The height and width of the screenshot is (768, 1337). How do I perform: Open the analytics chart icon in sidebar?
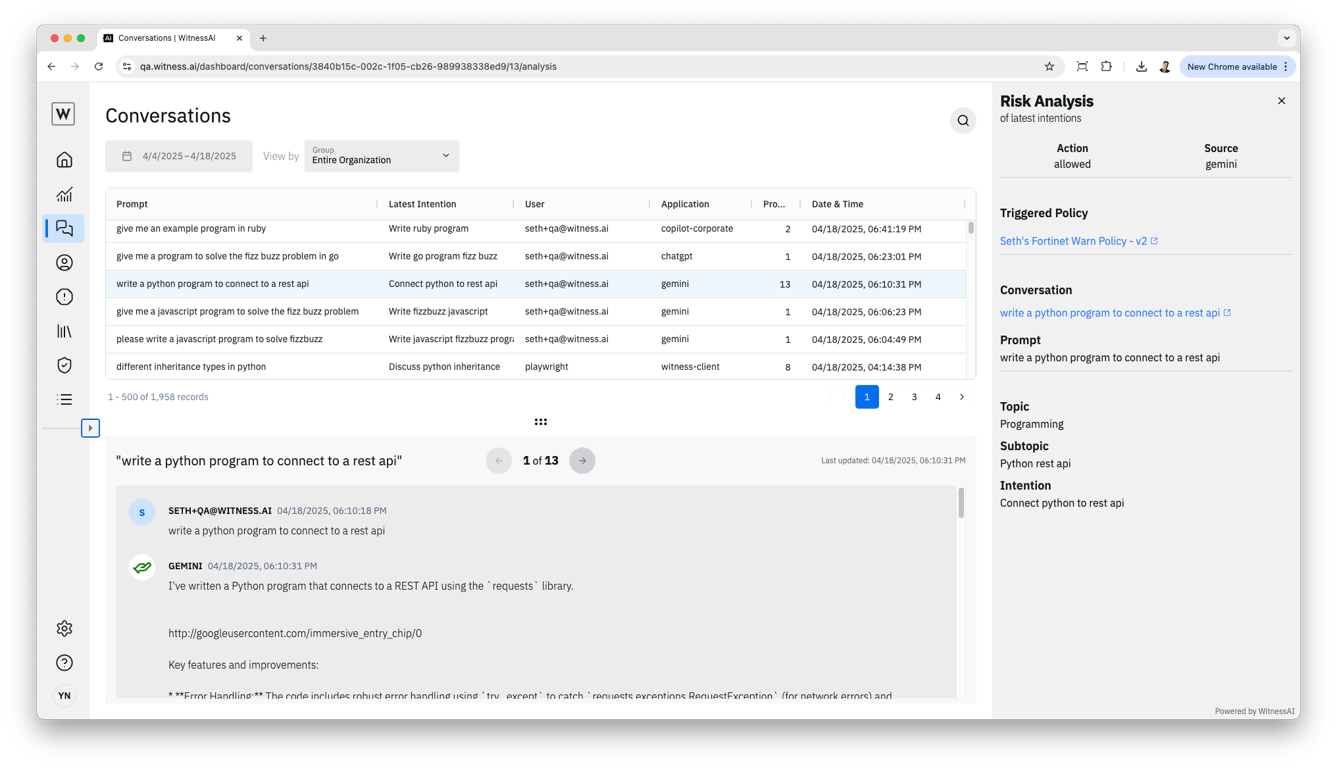click(x=64, y=194)
